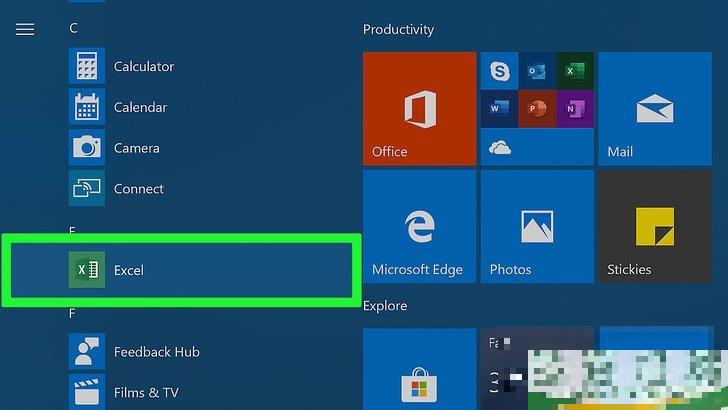Image resolution: width=728 pixels, height=410 pixels.
Task: Click the Office tile
Action: 419,108
